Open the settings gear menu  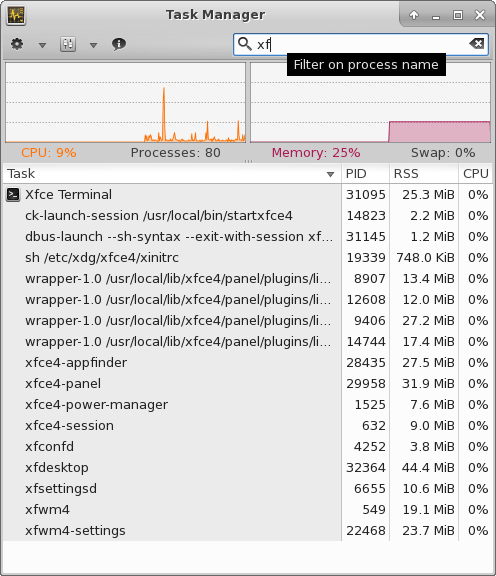(17, 44)
